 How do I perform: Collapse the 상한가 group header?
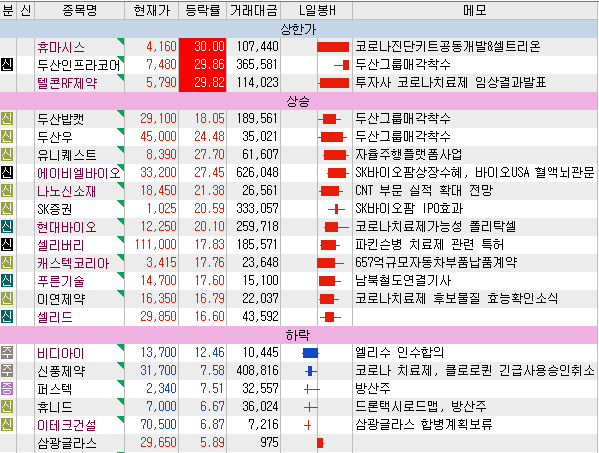click(x=298, y=29)
